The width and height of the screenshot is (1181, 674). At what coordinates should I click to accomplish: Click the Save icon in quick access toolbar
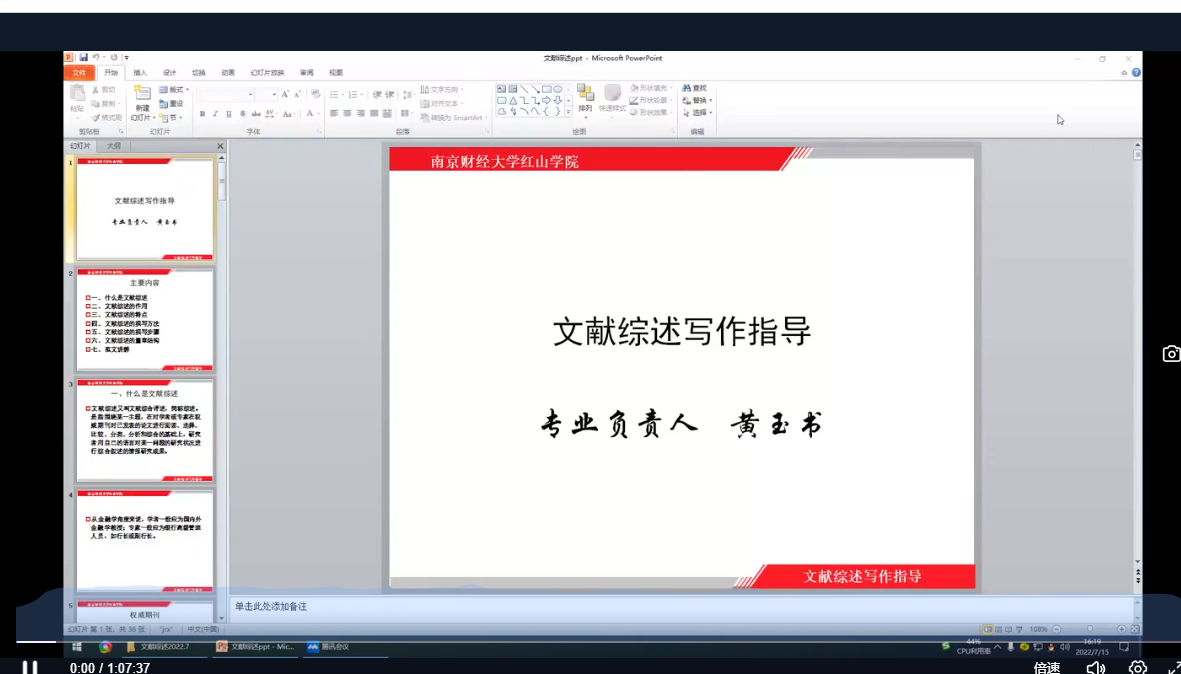pos(84,58)
